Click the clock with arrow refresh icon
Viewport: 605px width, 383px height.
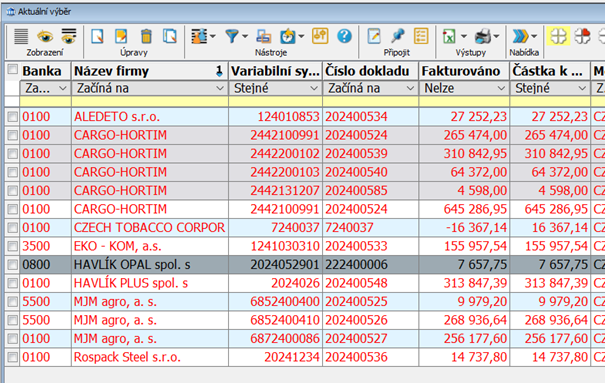287,36
